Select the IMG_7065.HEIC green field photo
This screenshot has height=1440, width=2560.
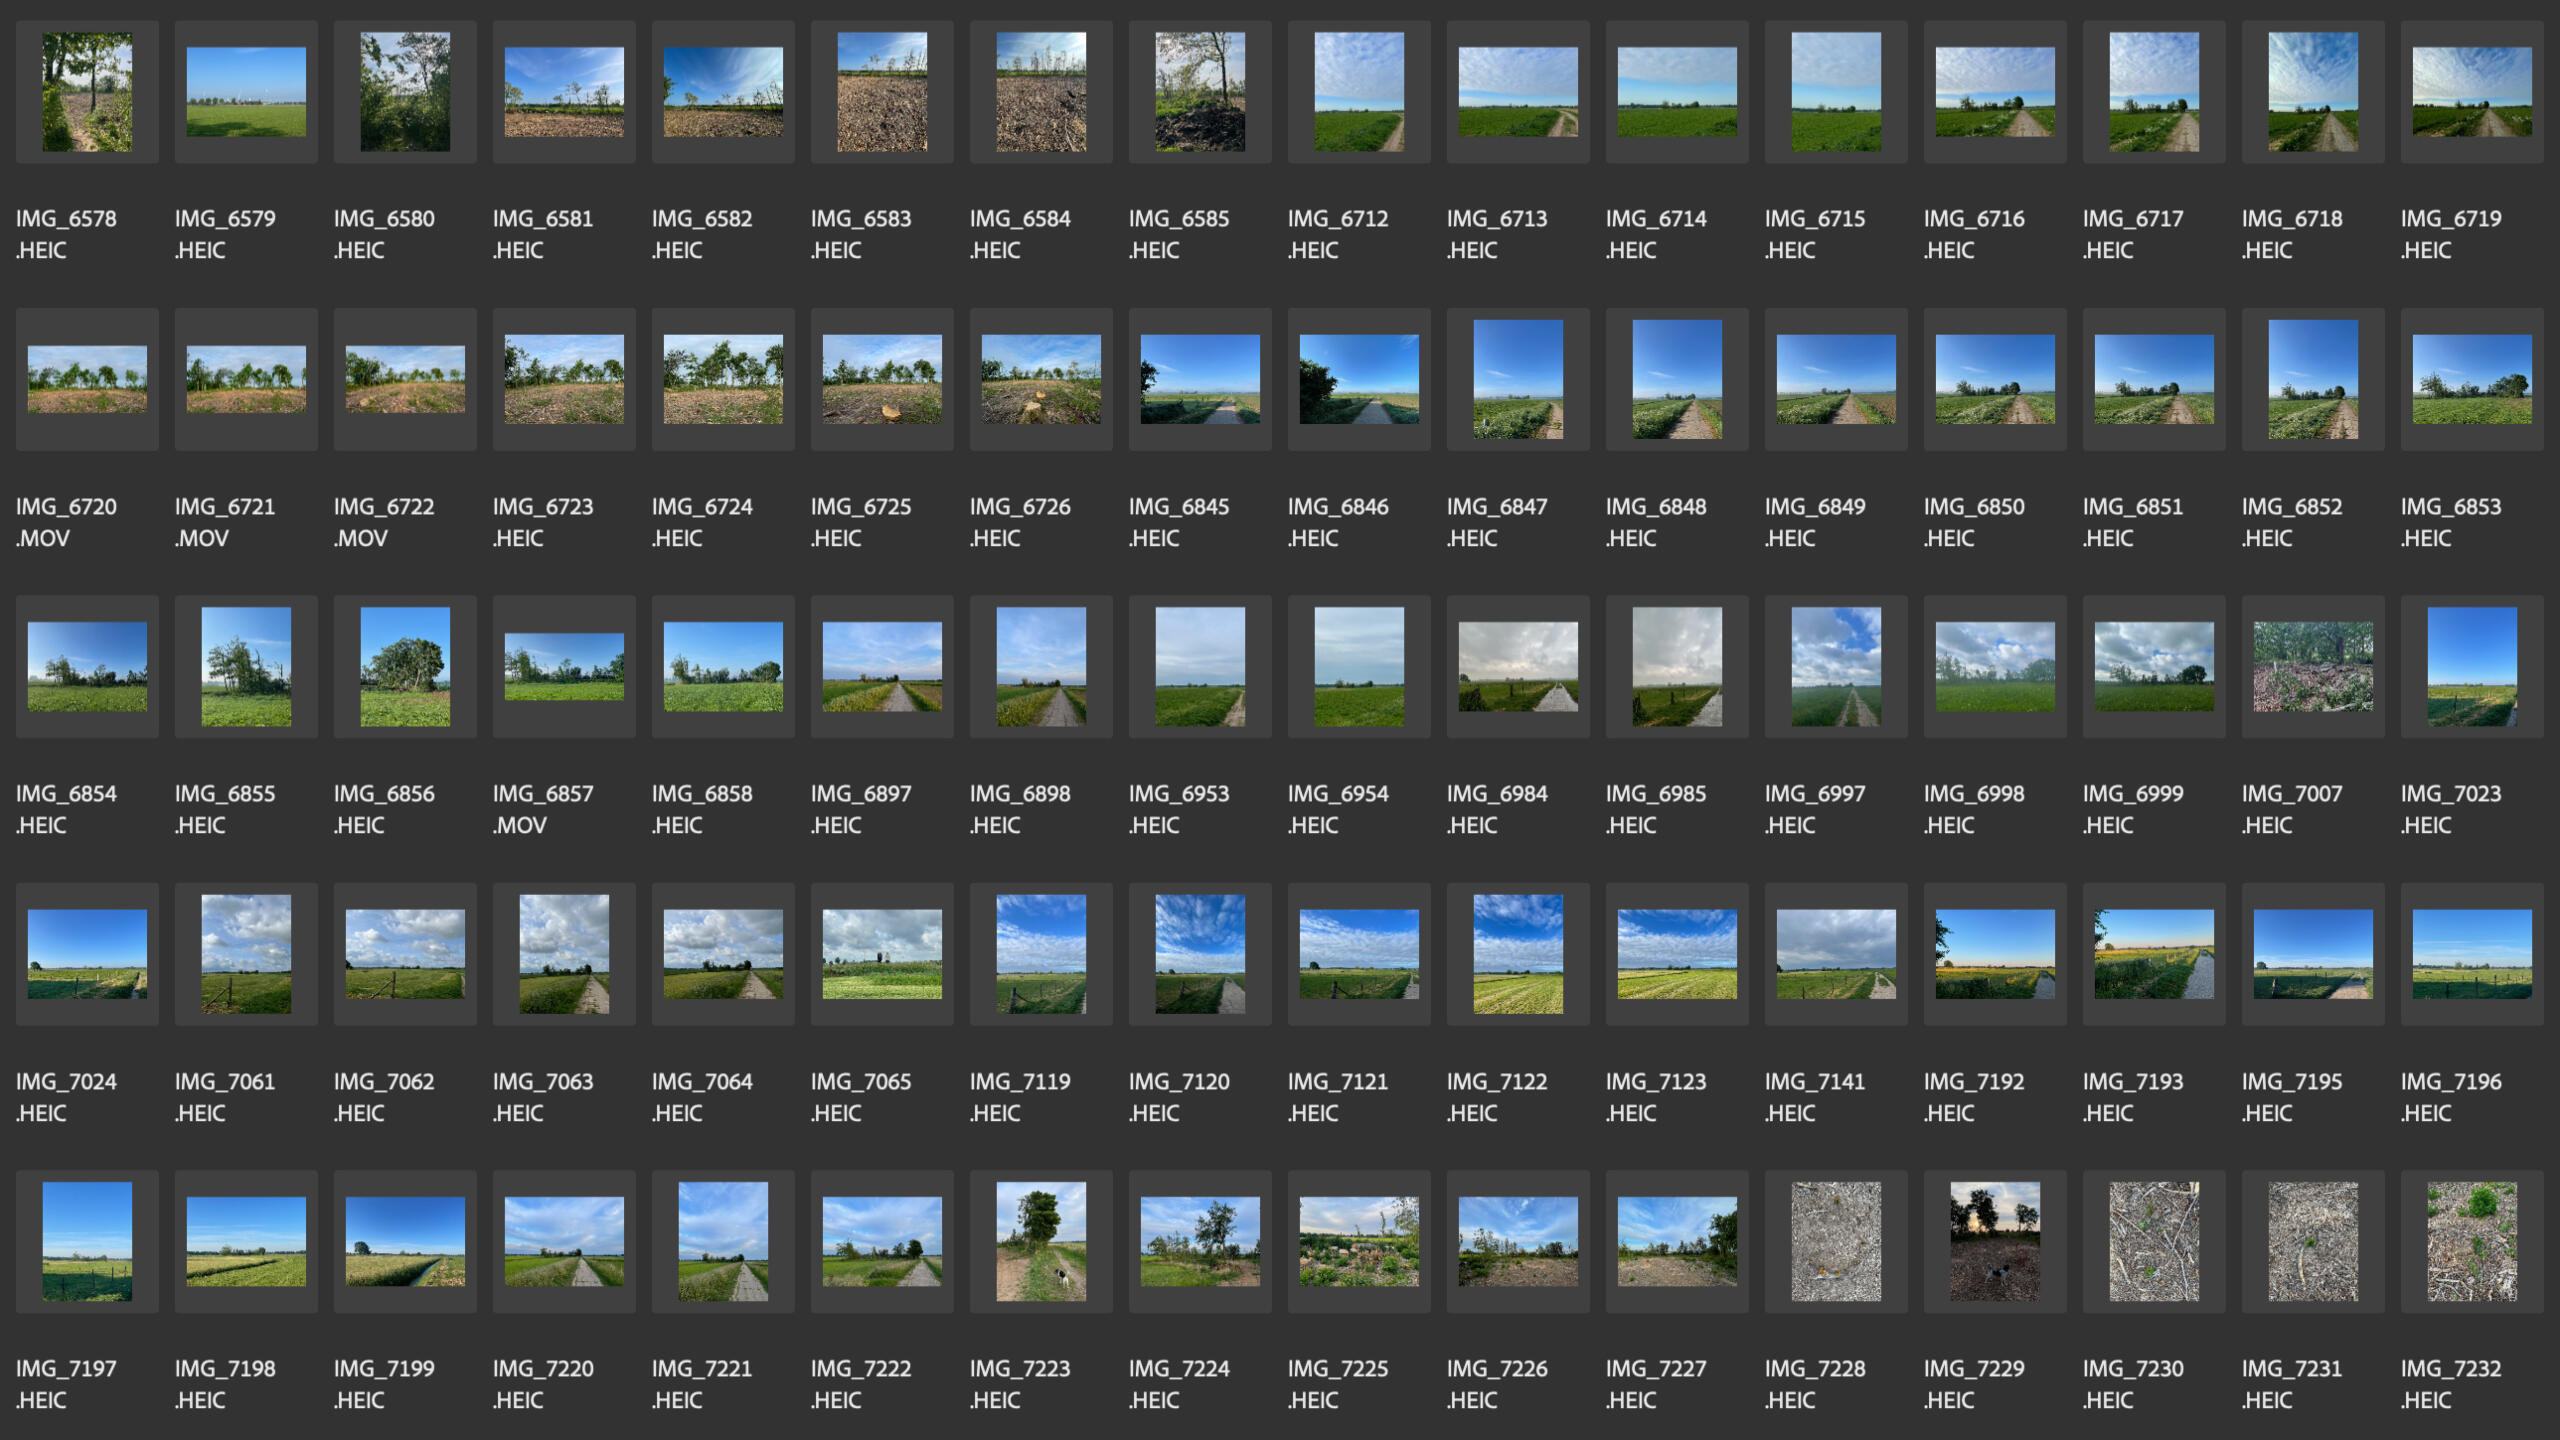pos(882,954)
